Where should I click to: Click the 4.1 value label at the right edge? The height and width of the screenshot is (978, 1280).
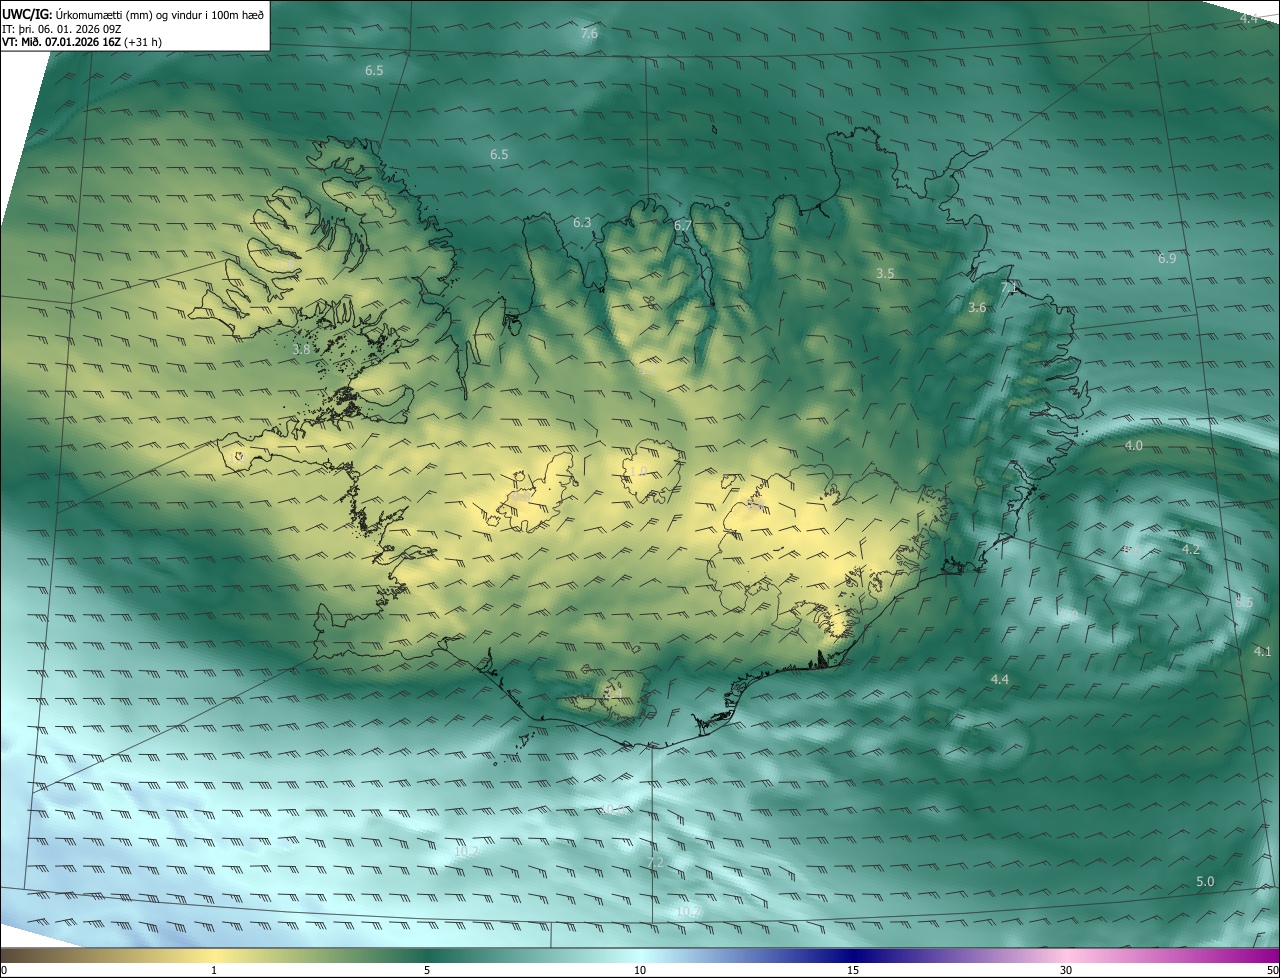click(1263, 652)
